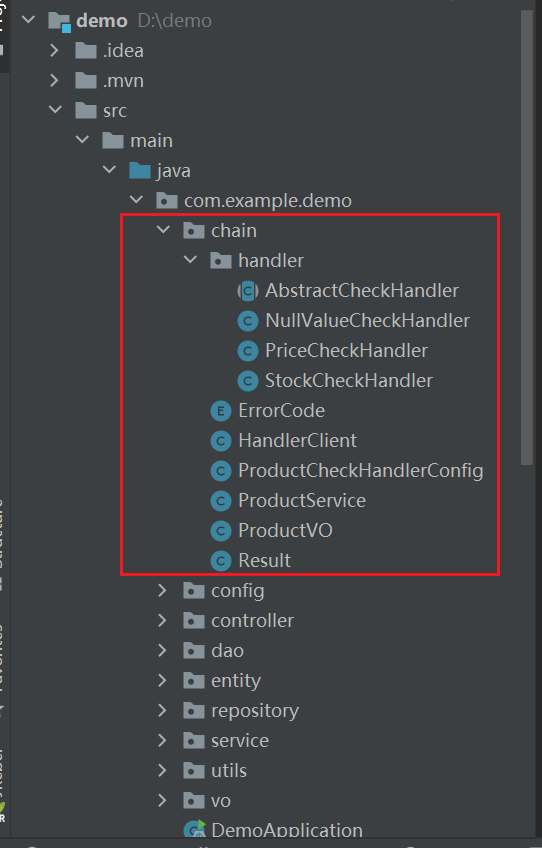Viewport: 542px width, 848px height.
Task: Select the utils package label
Action: pos(229,770)
